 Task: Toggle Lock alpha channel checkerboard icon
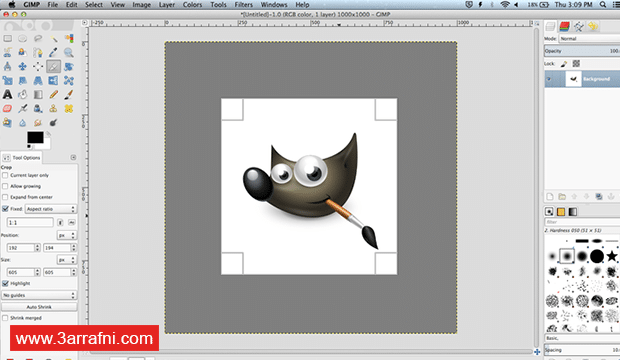click(x=576, y=64)
